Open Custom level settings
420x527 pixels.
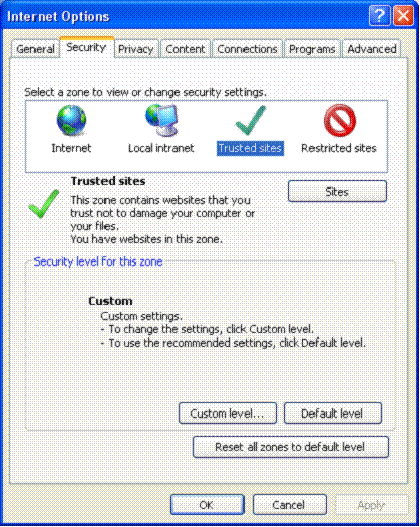click(x=228, y=413)
